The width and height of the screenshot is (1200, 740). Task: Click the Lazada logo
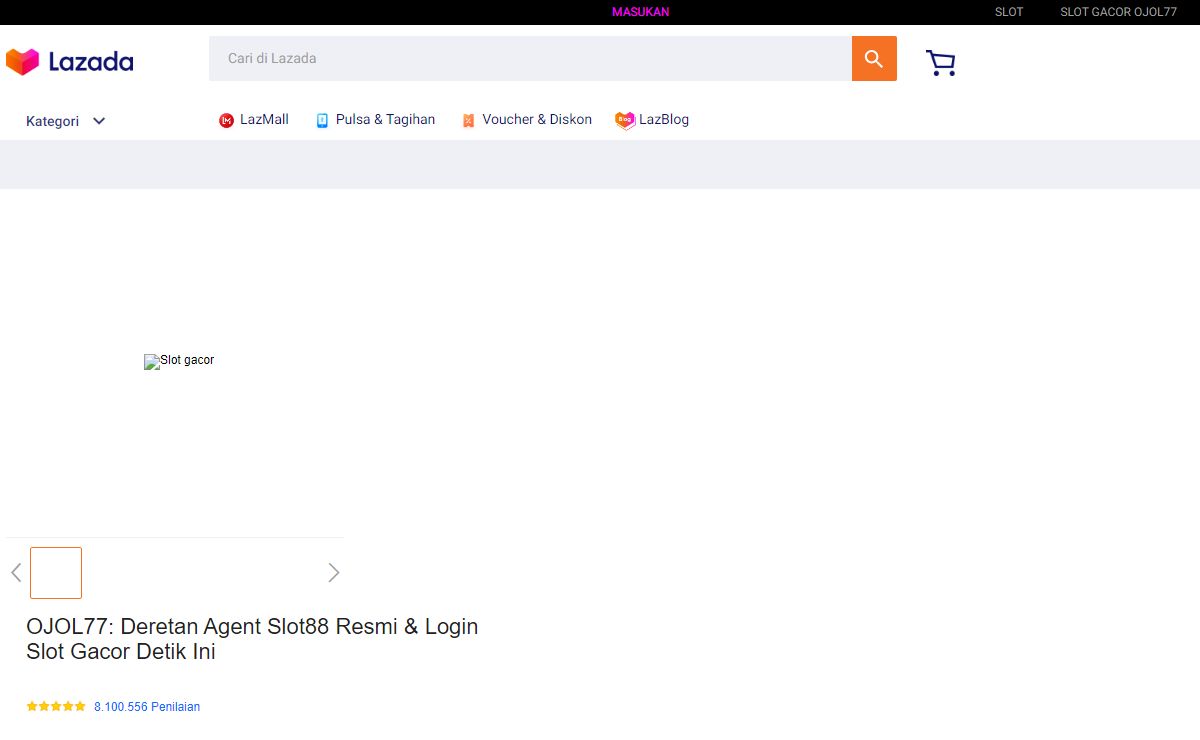coord(69,62)
